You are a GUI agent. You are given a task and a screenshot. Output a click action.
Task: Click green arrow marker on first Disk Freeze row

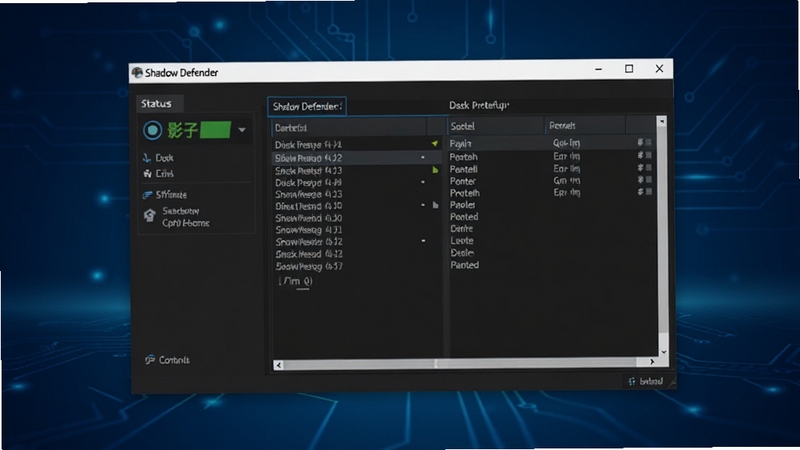435,144
